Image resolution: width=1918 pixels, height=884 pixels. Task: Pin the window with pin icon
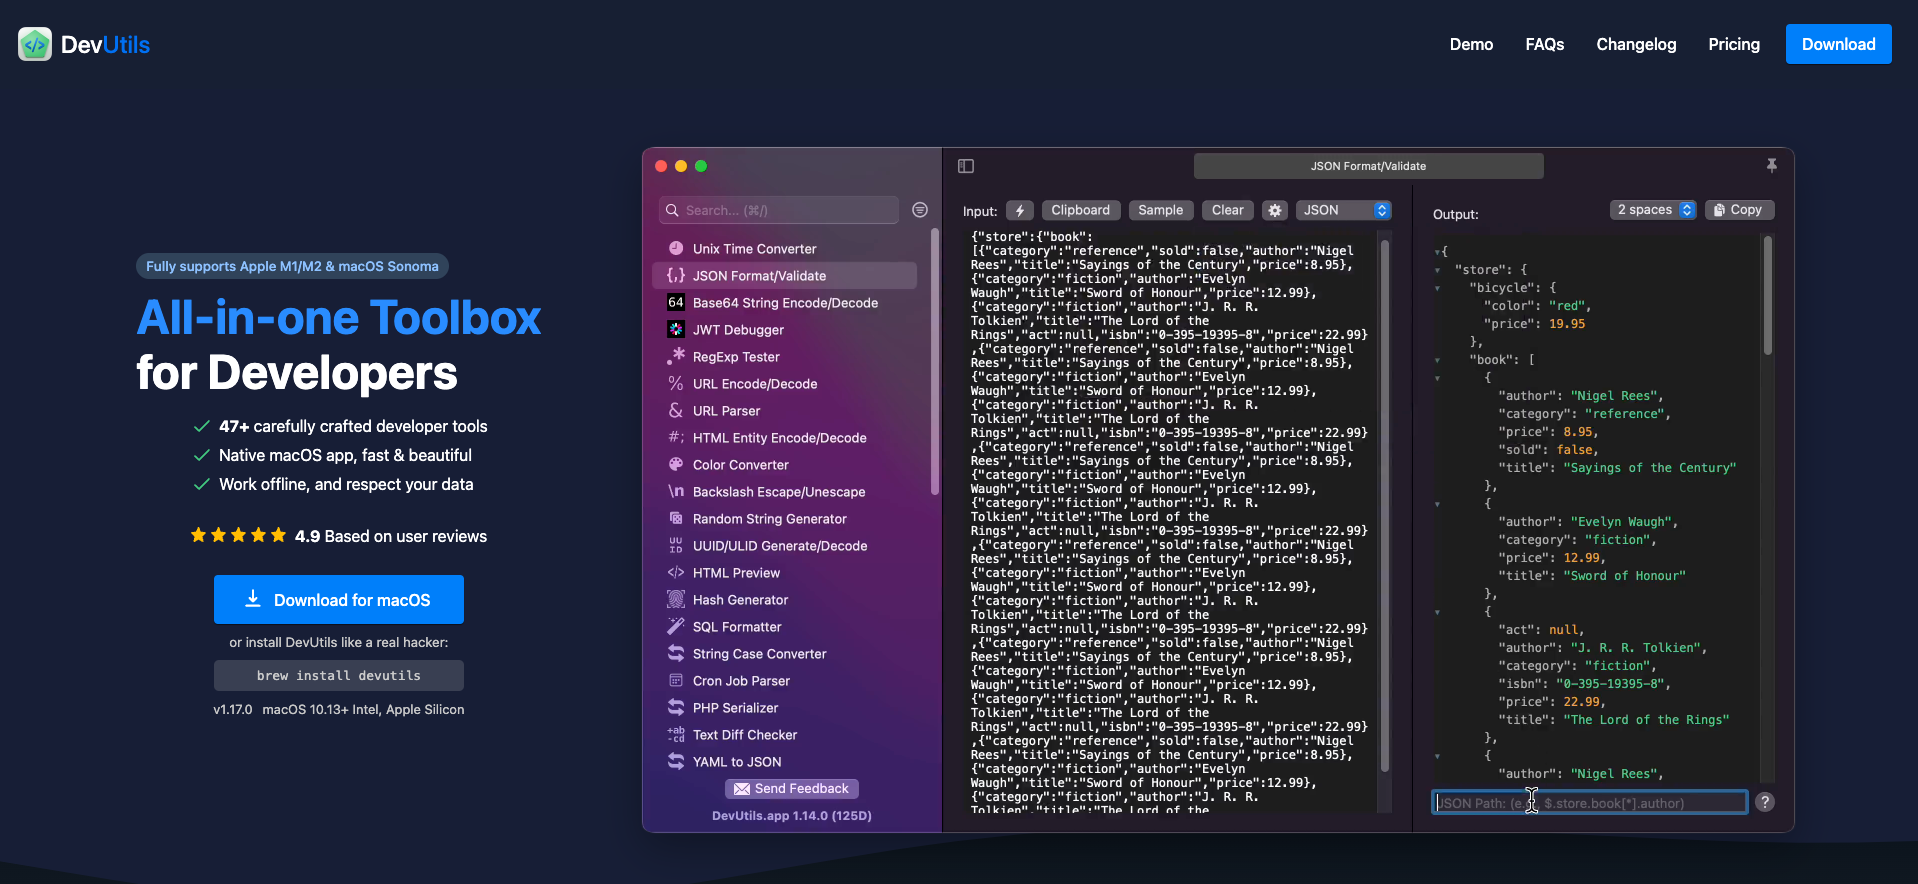point(1772,166)
